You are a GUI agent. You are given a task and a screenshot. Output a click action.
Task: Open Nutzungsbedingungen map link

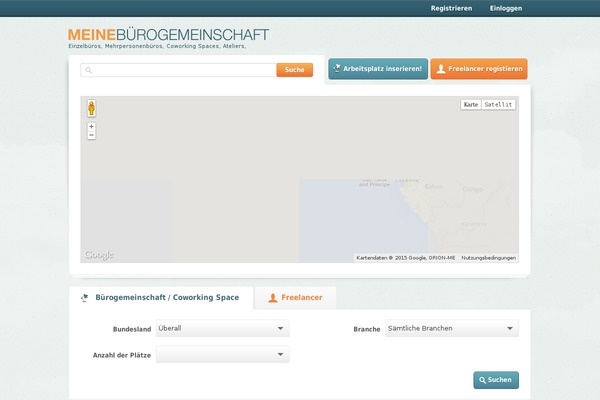click(489, 258)
